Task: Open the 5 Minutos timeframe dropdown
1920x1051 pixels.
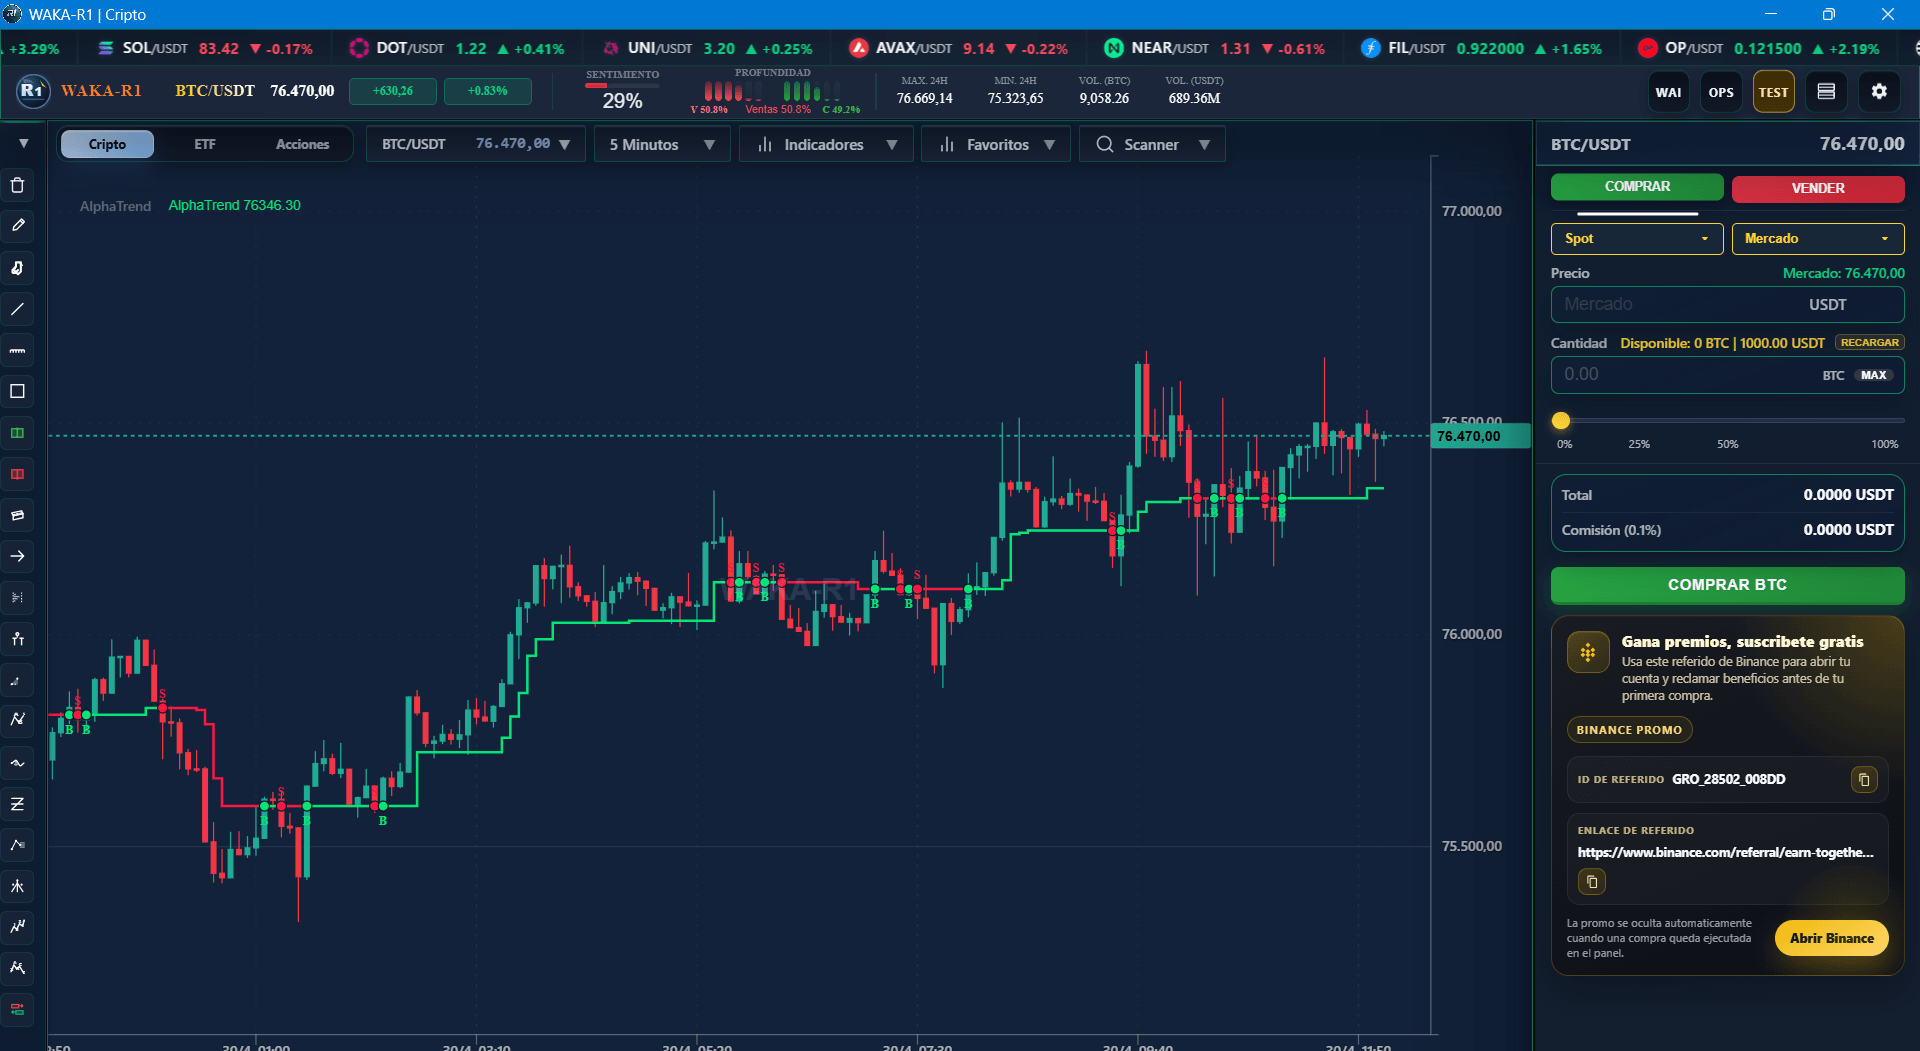Action: (662, 144)
